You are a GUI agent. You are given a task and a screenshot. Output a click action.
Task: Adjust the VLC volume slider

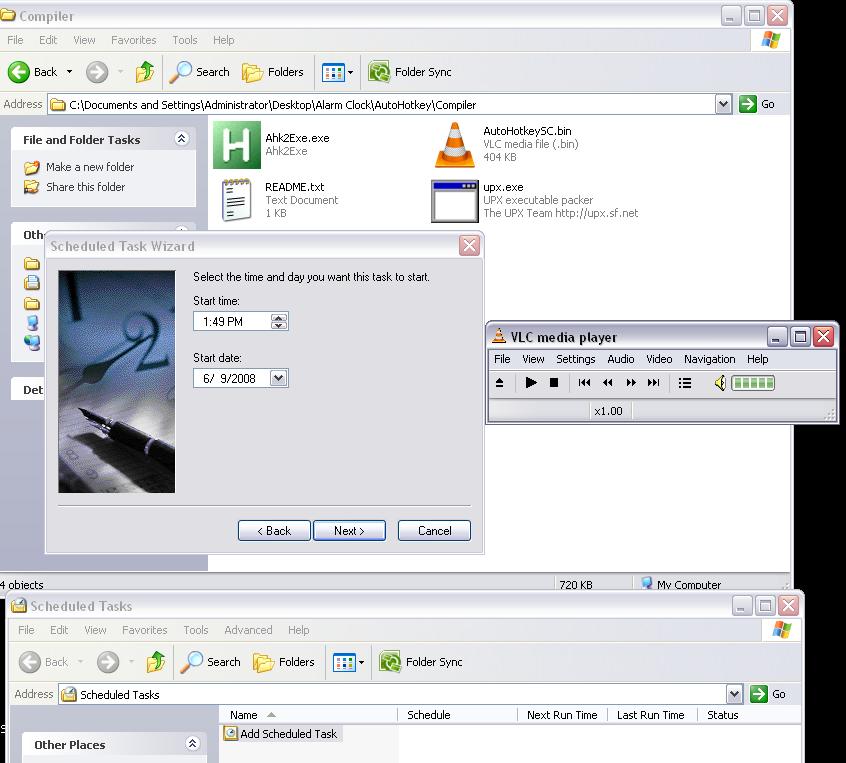(x=753, y=383)
